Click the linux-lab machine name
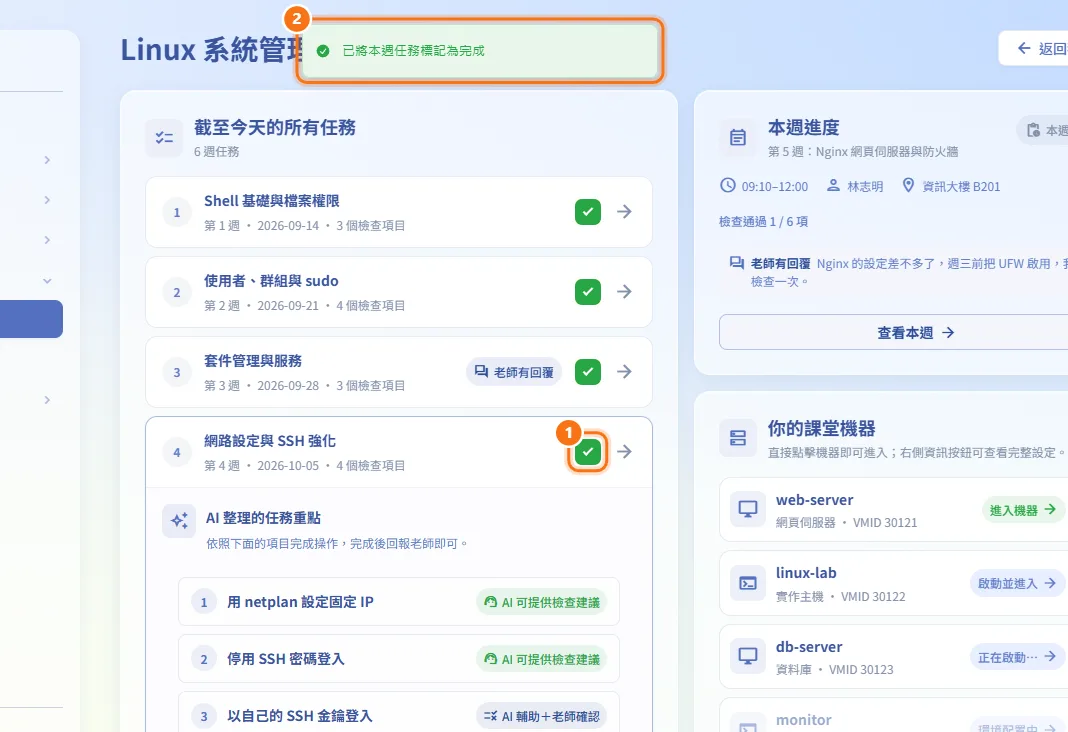Image resolution: width=1068 pixels, height=732 pixels. pos(806,573)
